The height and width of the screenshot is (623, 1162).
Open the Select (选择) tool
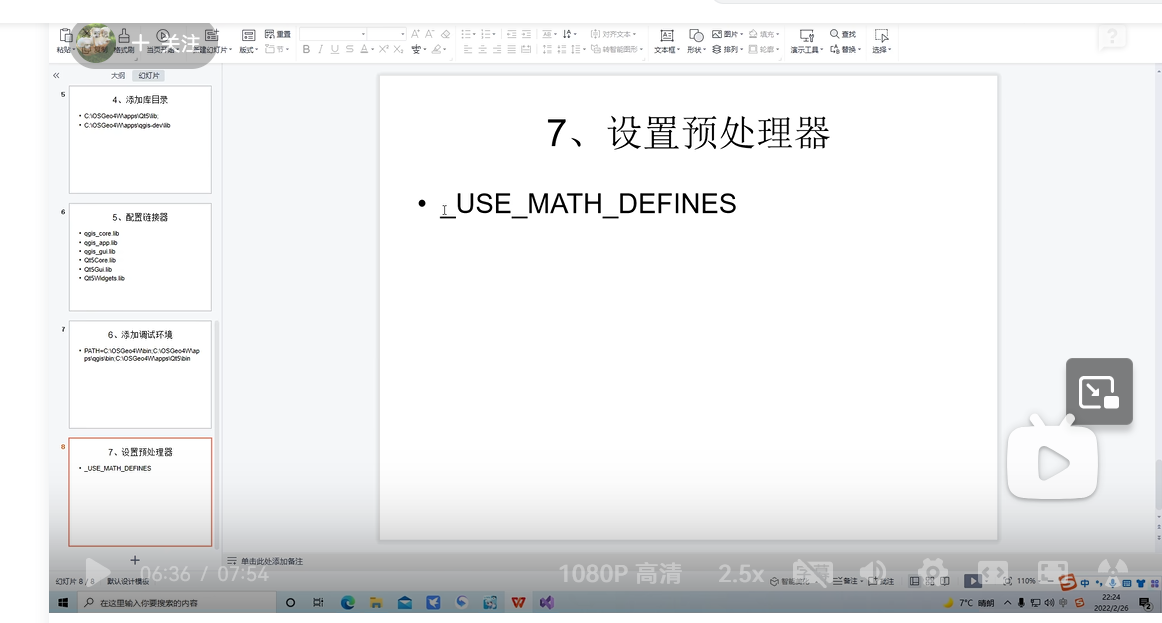(x=881, y=41)
